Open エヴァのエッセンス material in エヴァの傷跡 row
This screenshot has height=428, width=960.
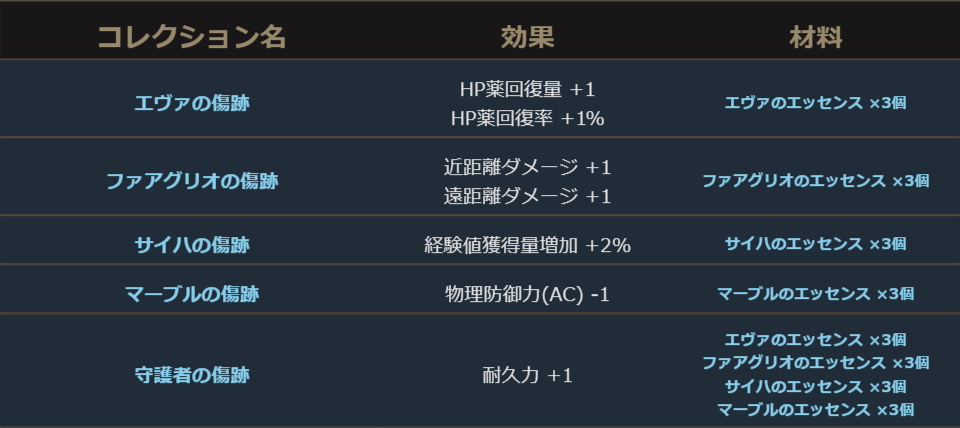click(x=815, y=103)
